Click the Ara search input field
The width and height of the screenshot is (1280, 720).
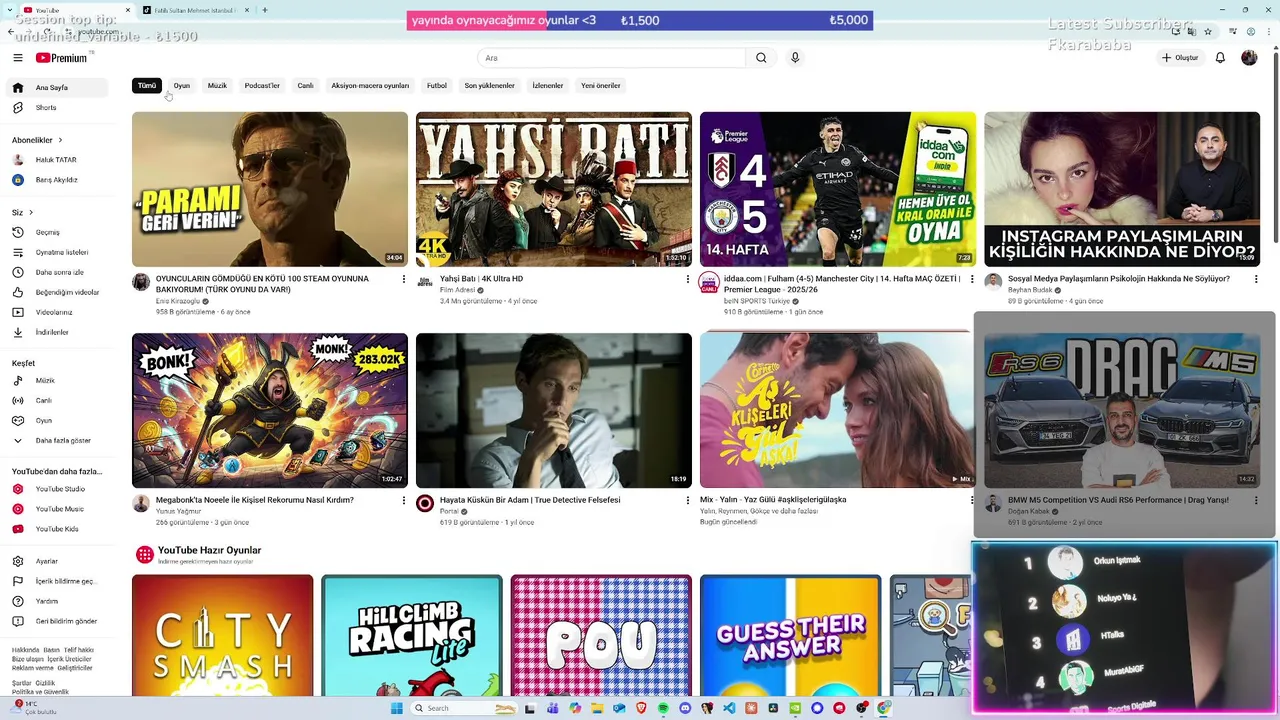pos(611,58)
